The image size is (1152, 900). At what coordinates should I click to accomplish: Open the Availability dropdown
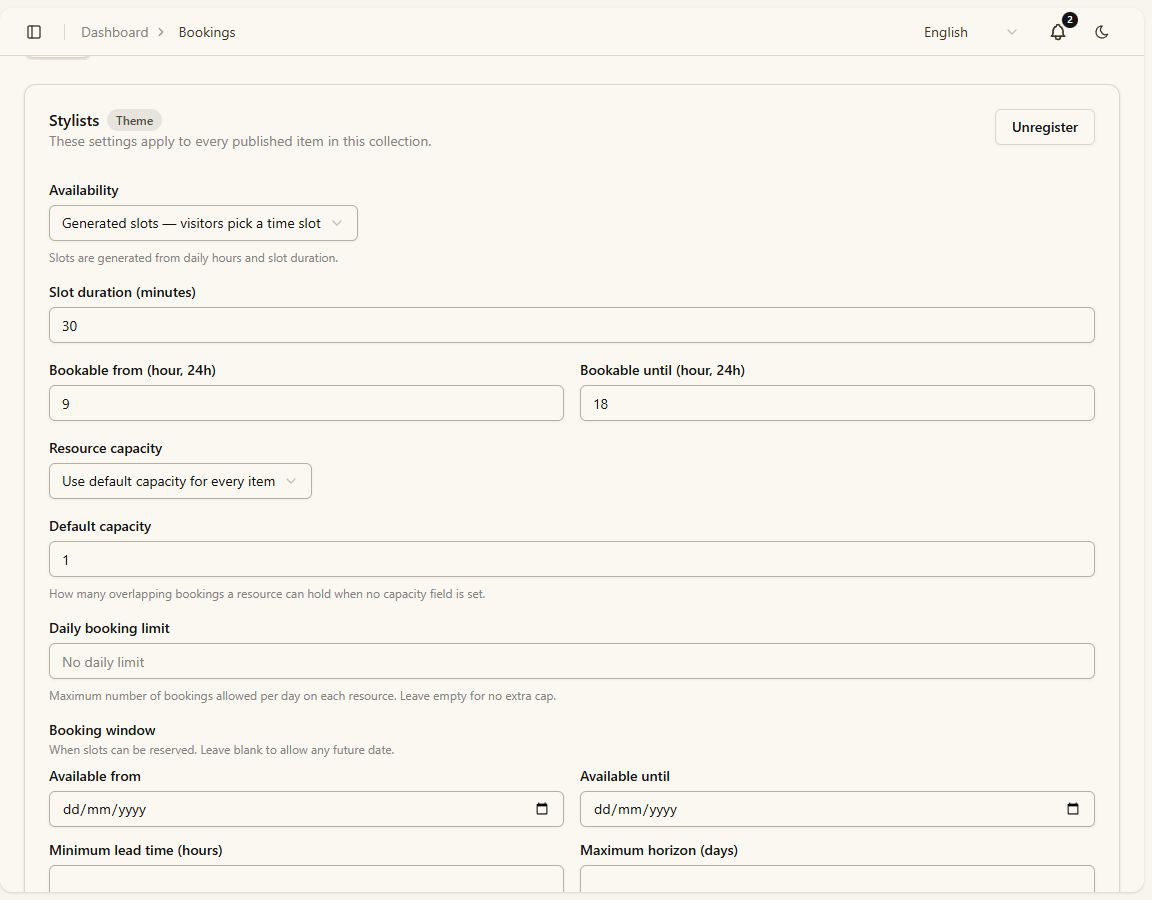point(204,223)
